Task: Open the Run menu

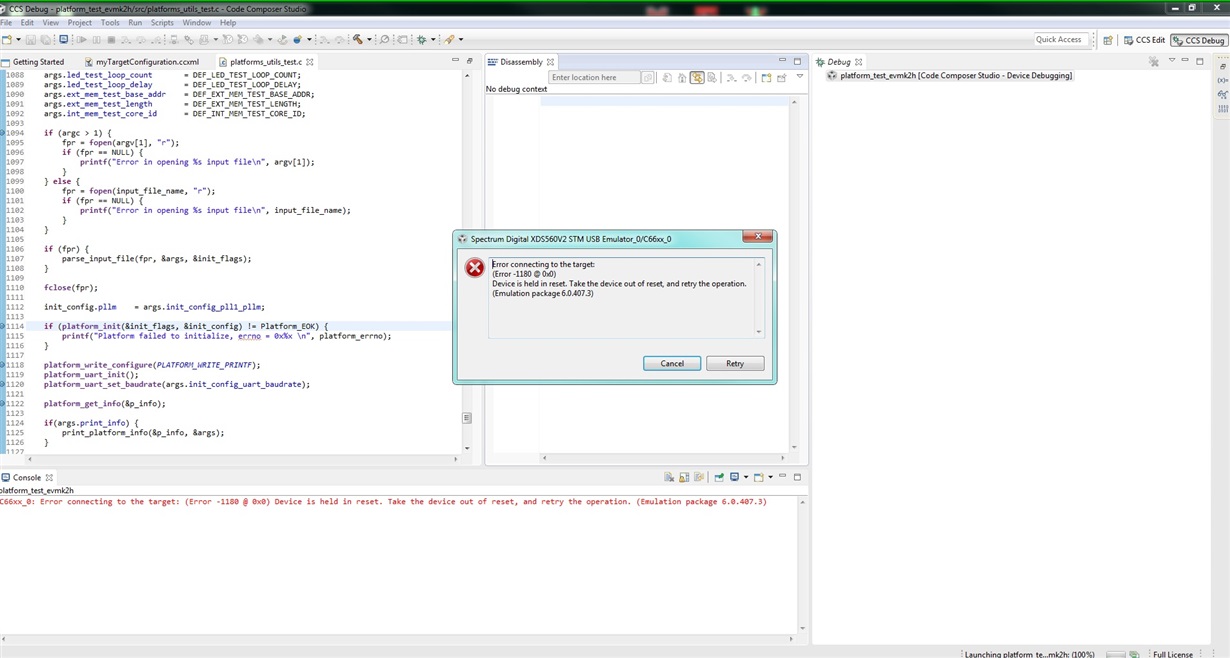Action: [x=135, y=23]
